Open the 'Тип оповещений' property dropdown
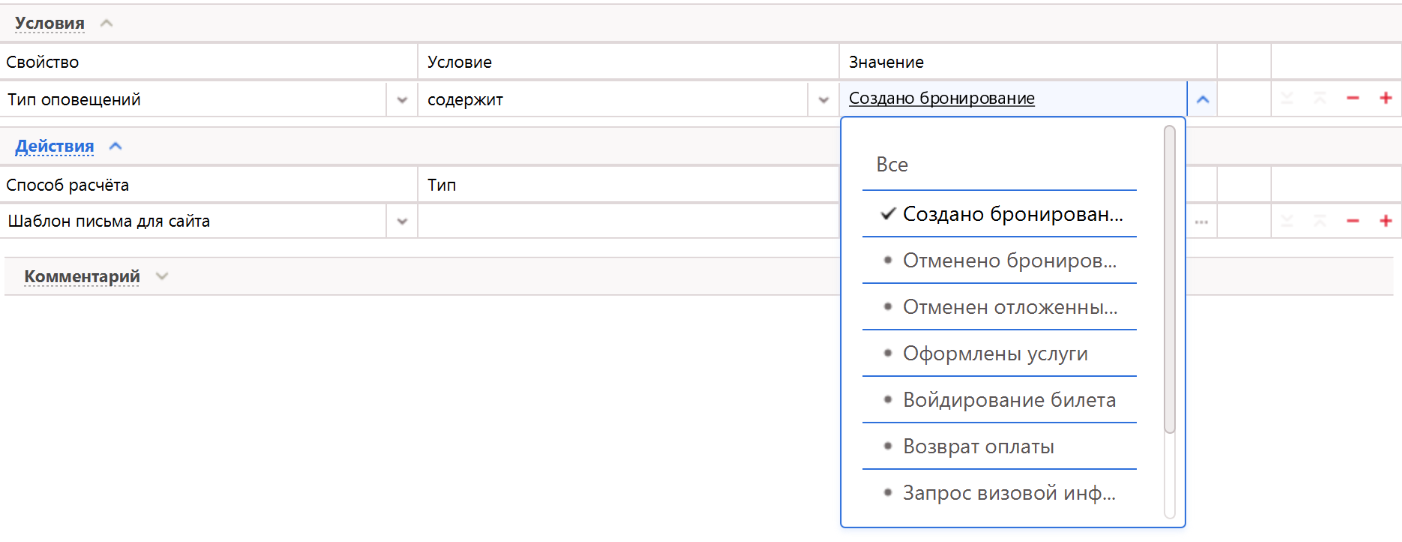 tap(402, 100)
